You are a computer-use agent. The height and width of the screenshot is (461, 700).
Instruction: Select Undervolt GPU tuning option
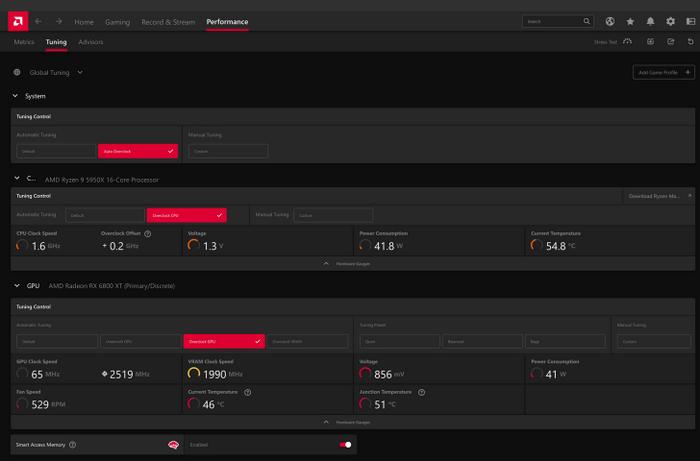141,341
